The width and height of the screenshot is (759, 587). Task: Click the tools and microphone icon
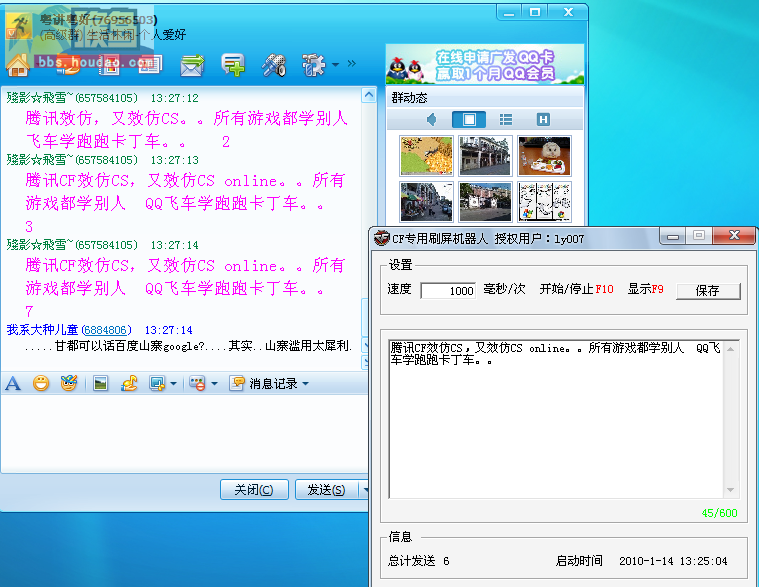274,65
